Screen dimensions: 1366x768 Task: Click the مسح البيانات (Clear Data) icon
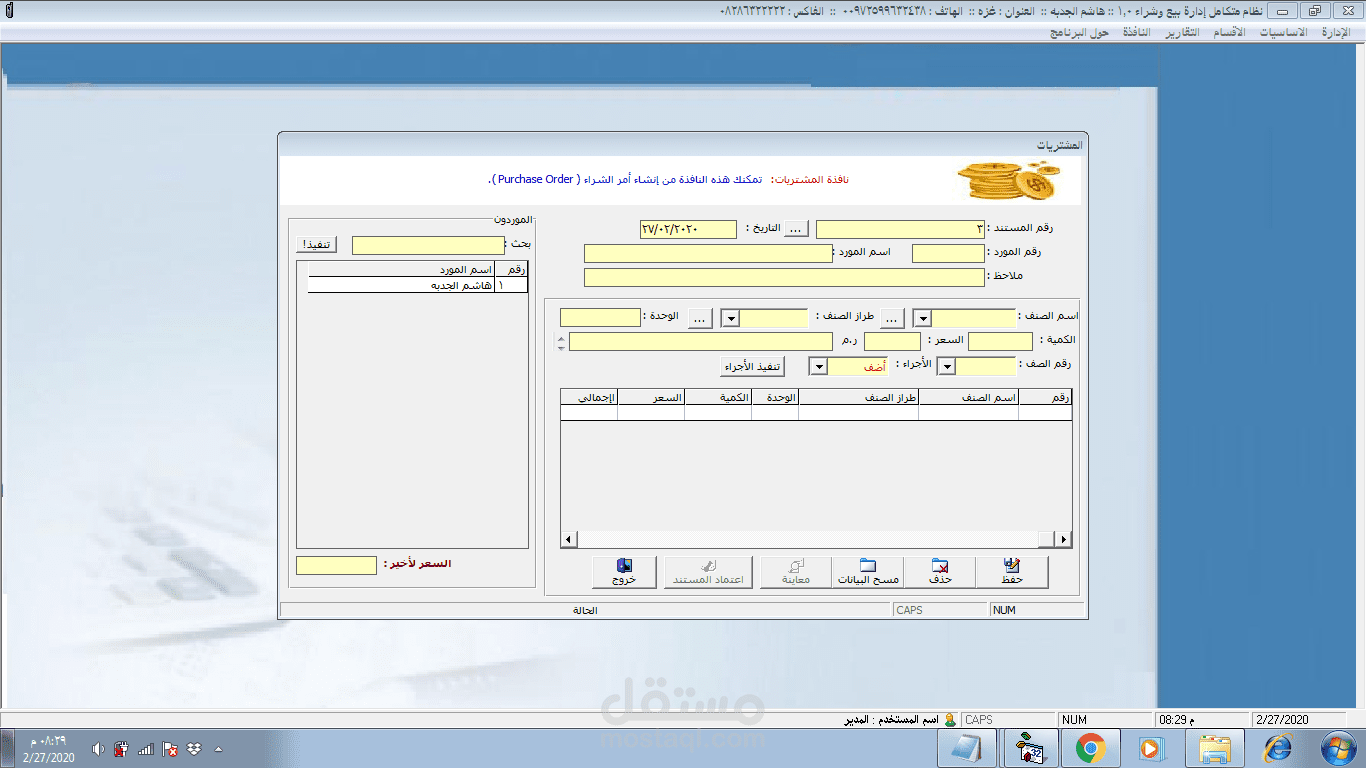click(866, 572)
